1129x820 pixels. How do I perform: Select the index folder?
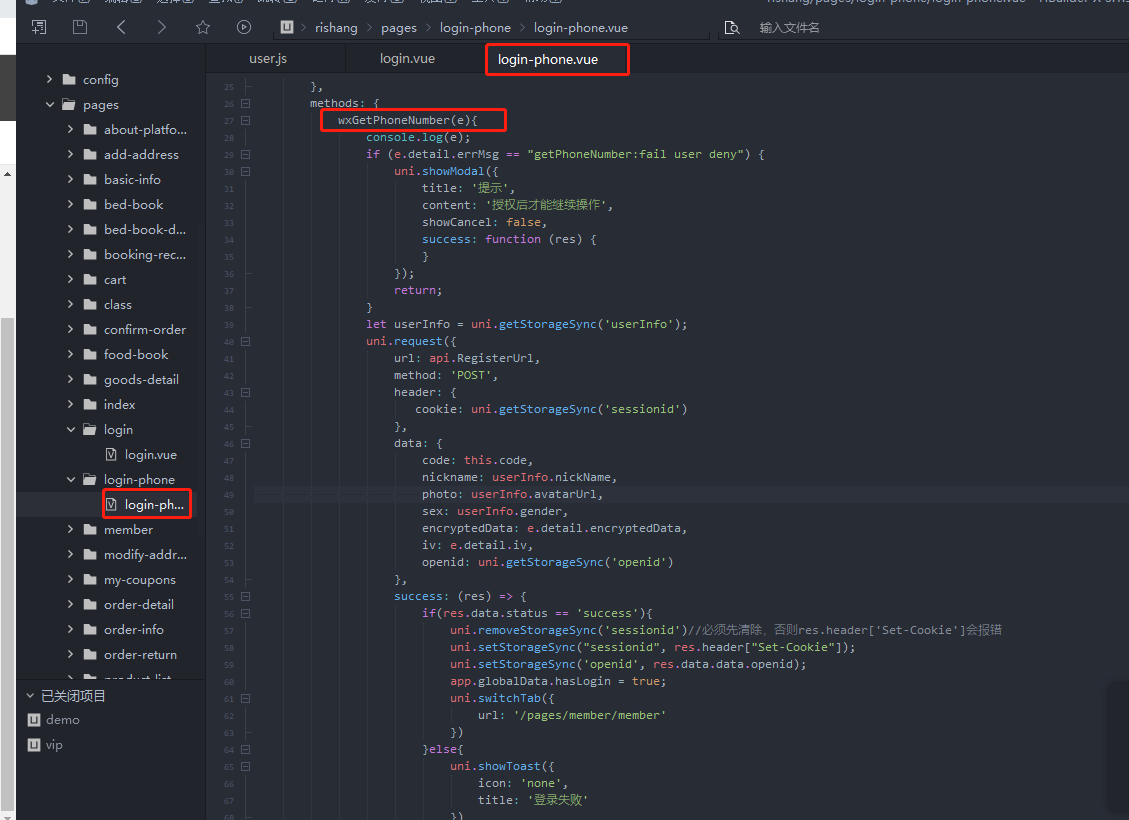(x=120, y=405)
